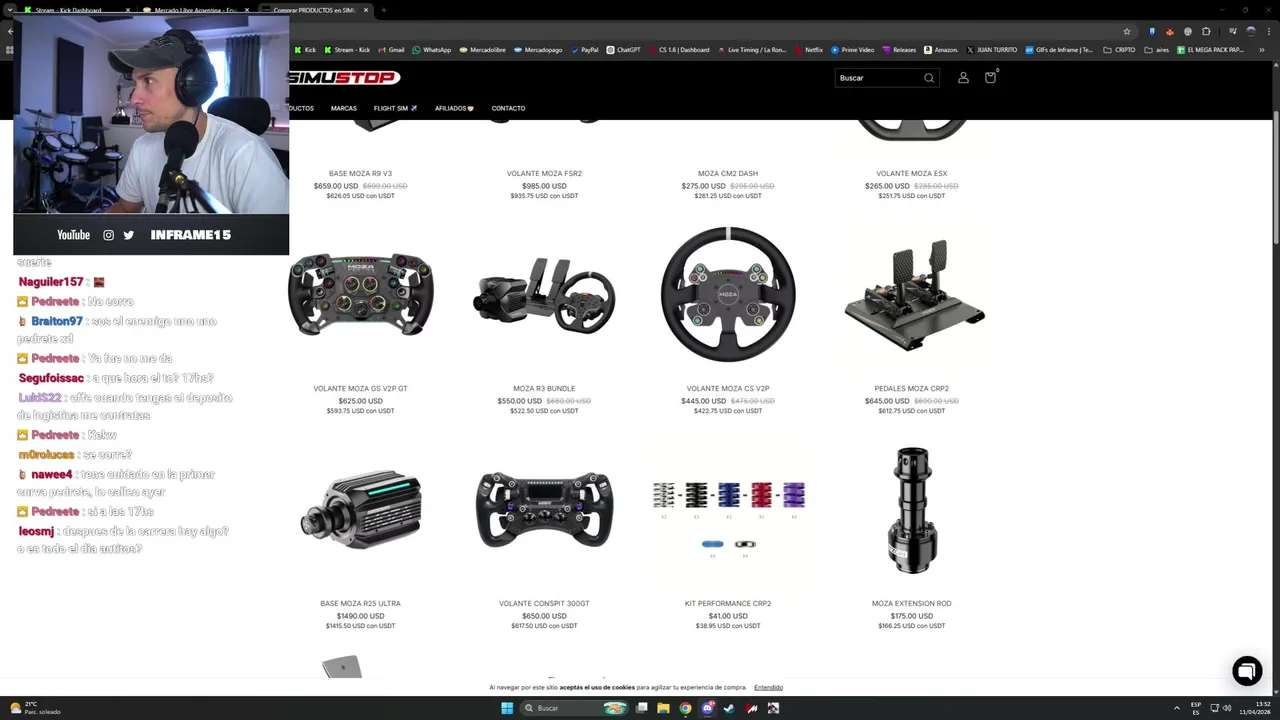The width and height of the screenshot is (1280, 720).
Task: Click the Moza extension rod image
Action: coord(912,510)
